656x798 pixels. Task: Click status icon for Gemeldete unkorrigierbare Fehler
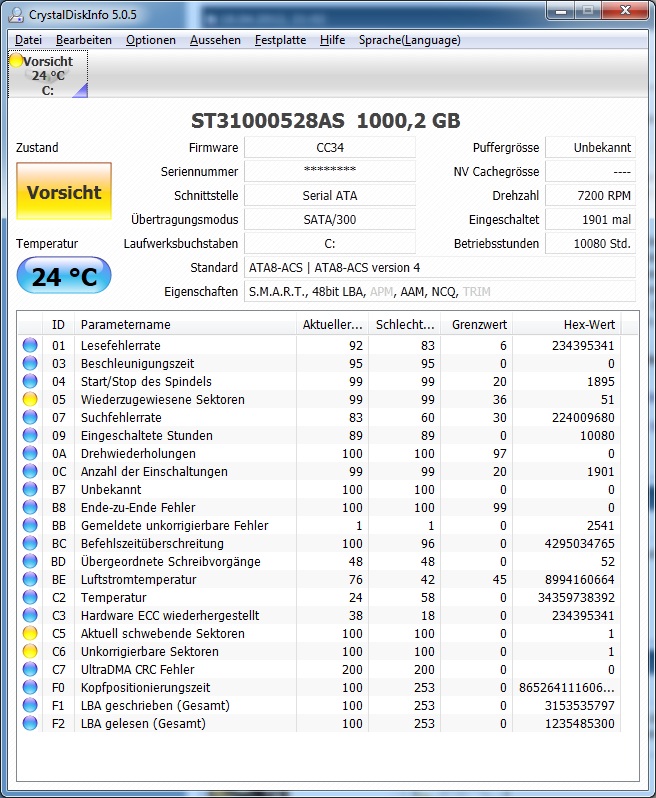[x=30, y=525]
